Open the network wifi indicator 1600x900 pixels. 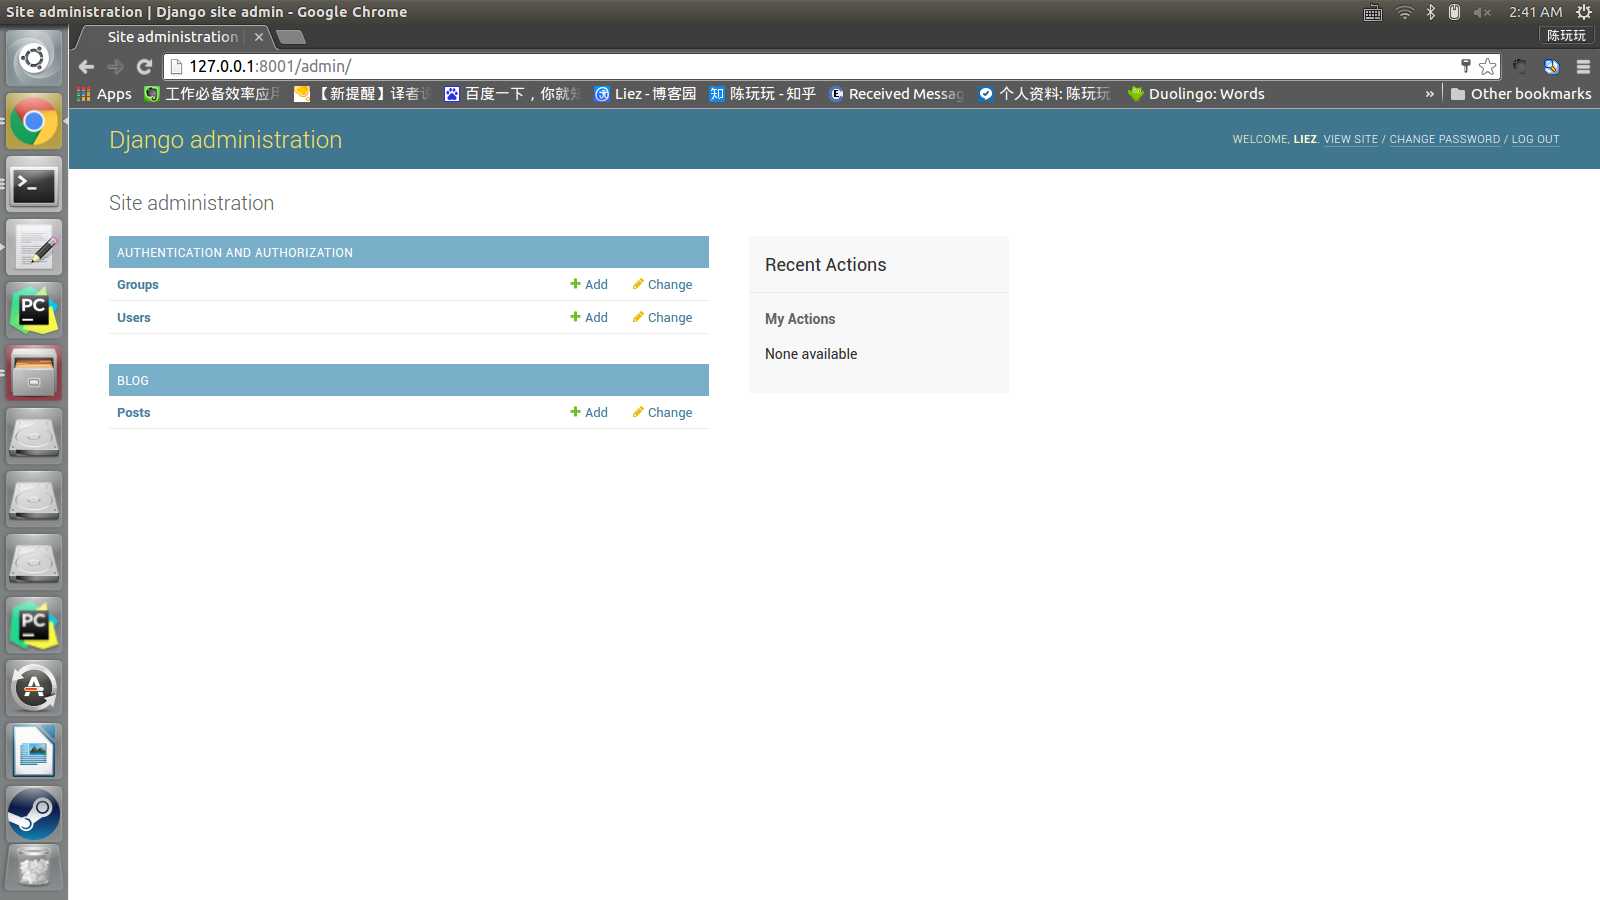click(1404, 12)
